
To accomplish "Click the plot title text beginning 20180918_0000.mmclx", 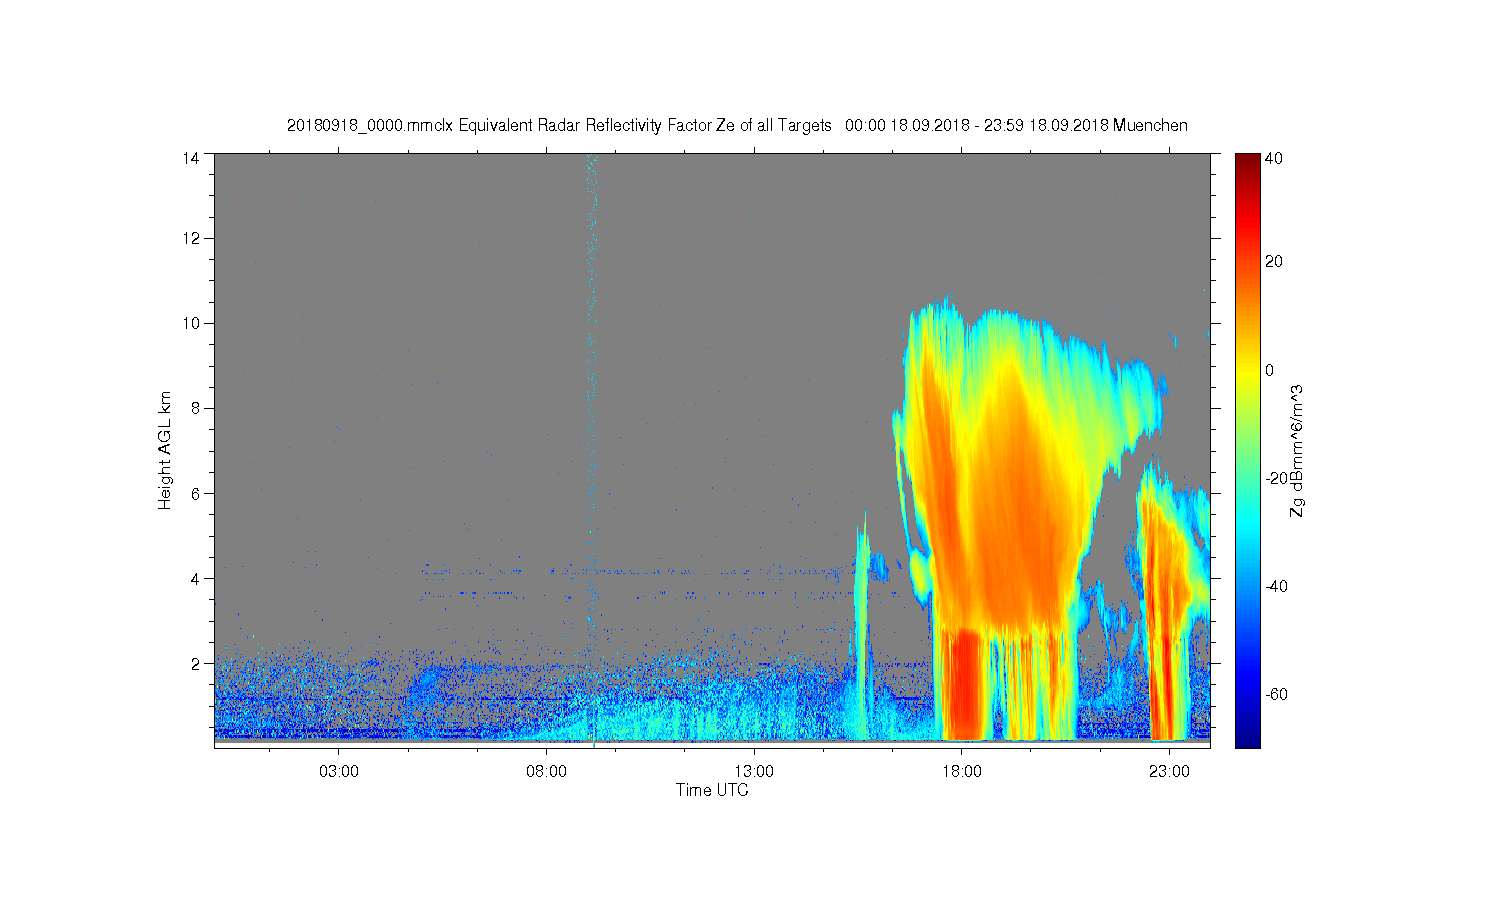I will pyautogui.click(x=737, y=125).
